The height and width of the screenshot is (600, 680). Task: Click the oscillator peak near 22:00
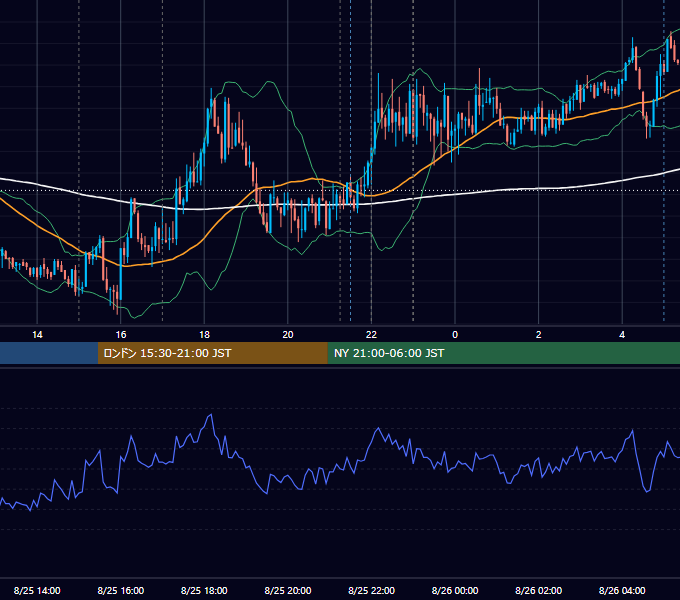point(378,428)
